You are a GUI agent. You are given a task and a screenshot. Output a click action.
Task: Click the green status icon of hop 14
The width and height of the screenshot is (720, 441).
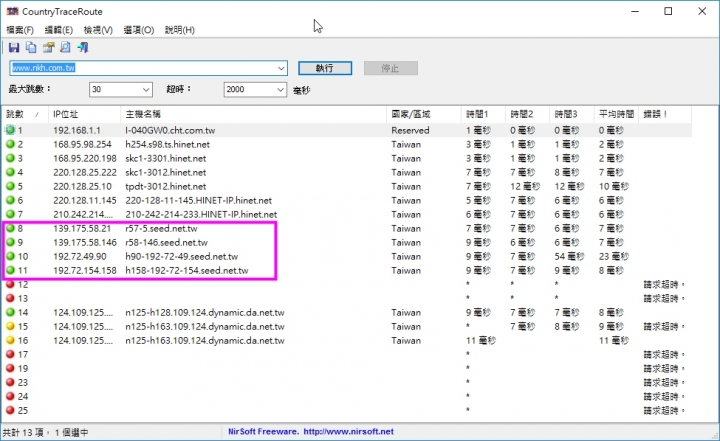[x=10, y=312]
